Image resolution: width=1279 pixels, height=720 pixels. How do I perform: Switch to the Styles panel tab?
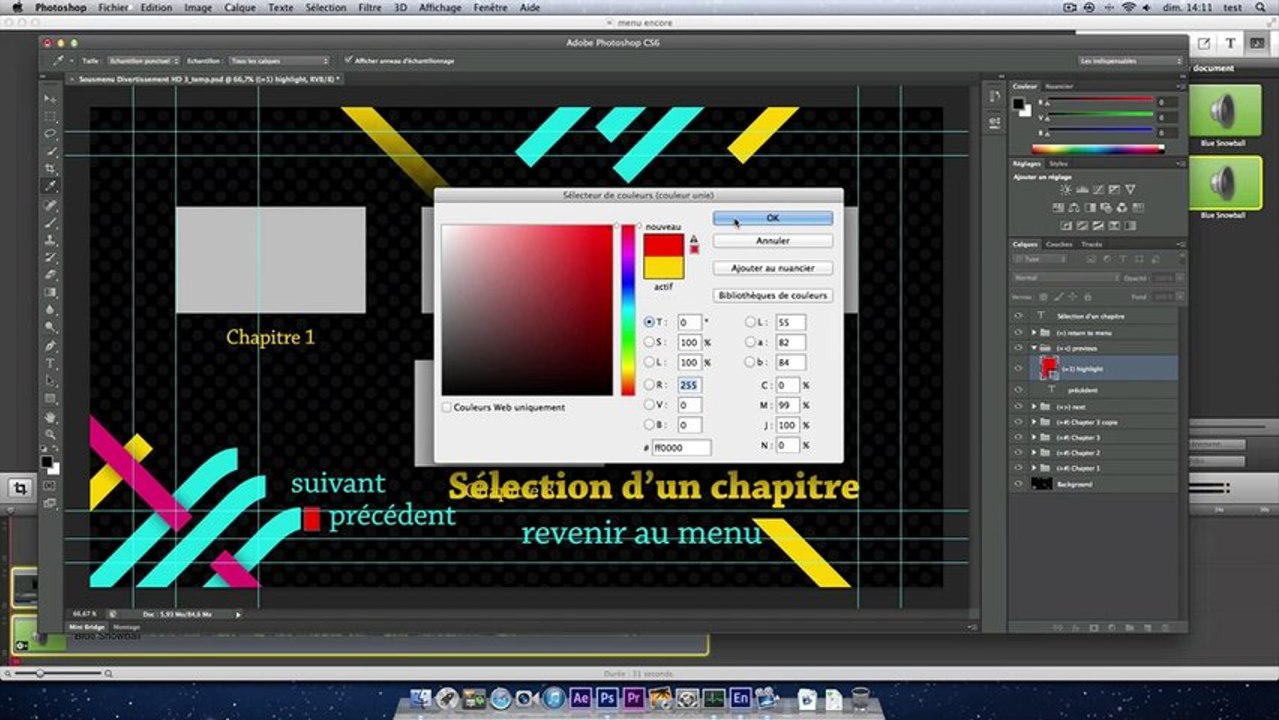point(1058,163)
